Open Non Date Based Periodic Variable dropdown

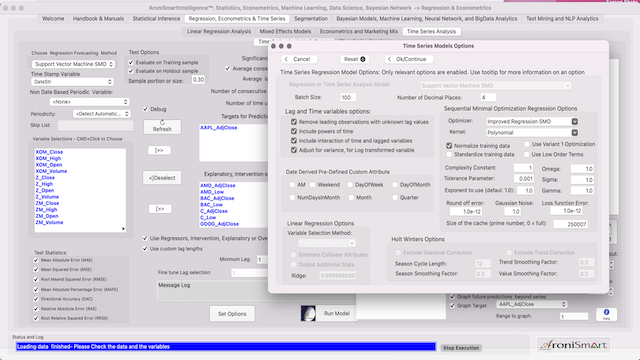click(89, 102)
